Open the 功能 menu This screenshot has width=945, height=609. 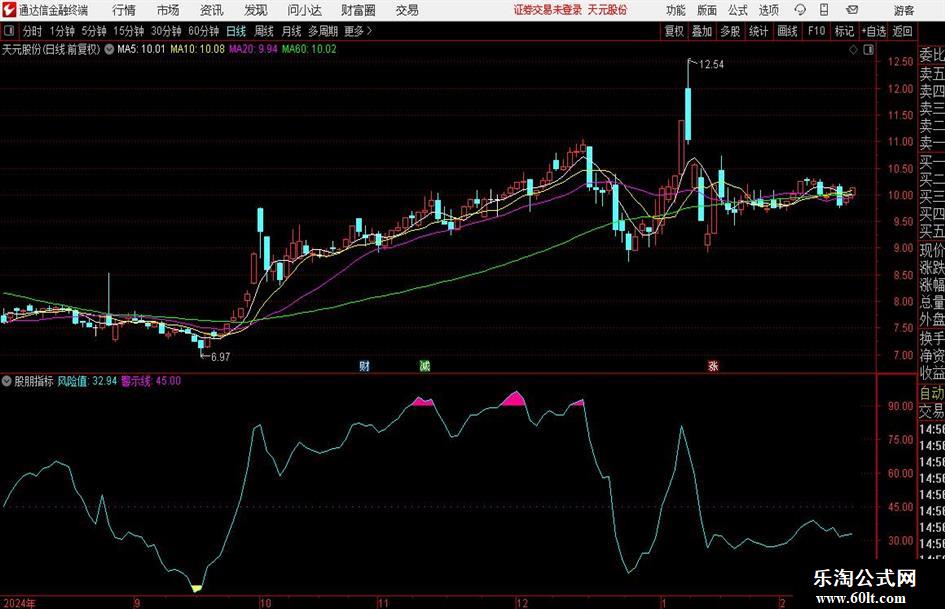(x=676, y=10)
